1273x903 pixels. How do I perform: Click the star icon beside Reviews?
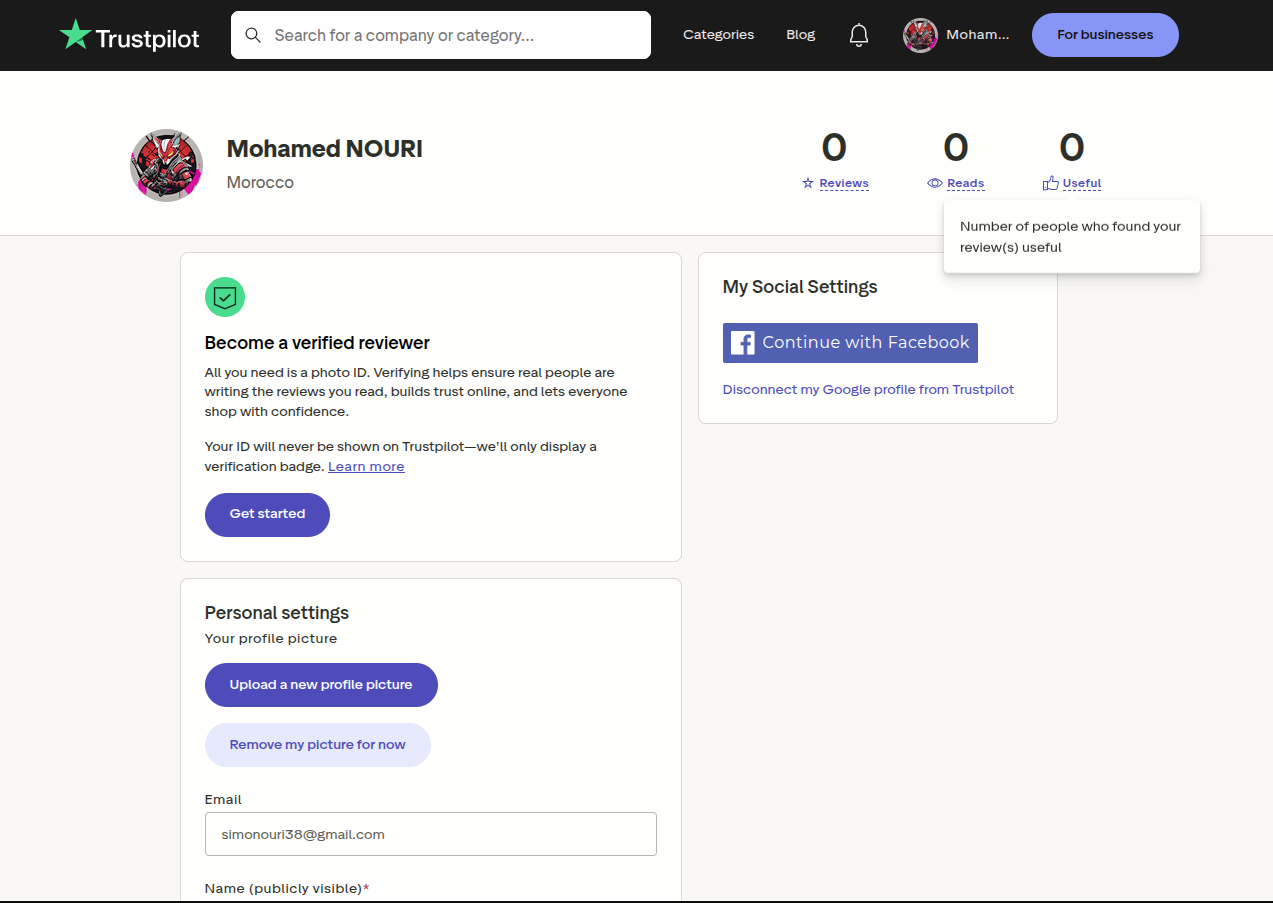tap(808, 183)
